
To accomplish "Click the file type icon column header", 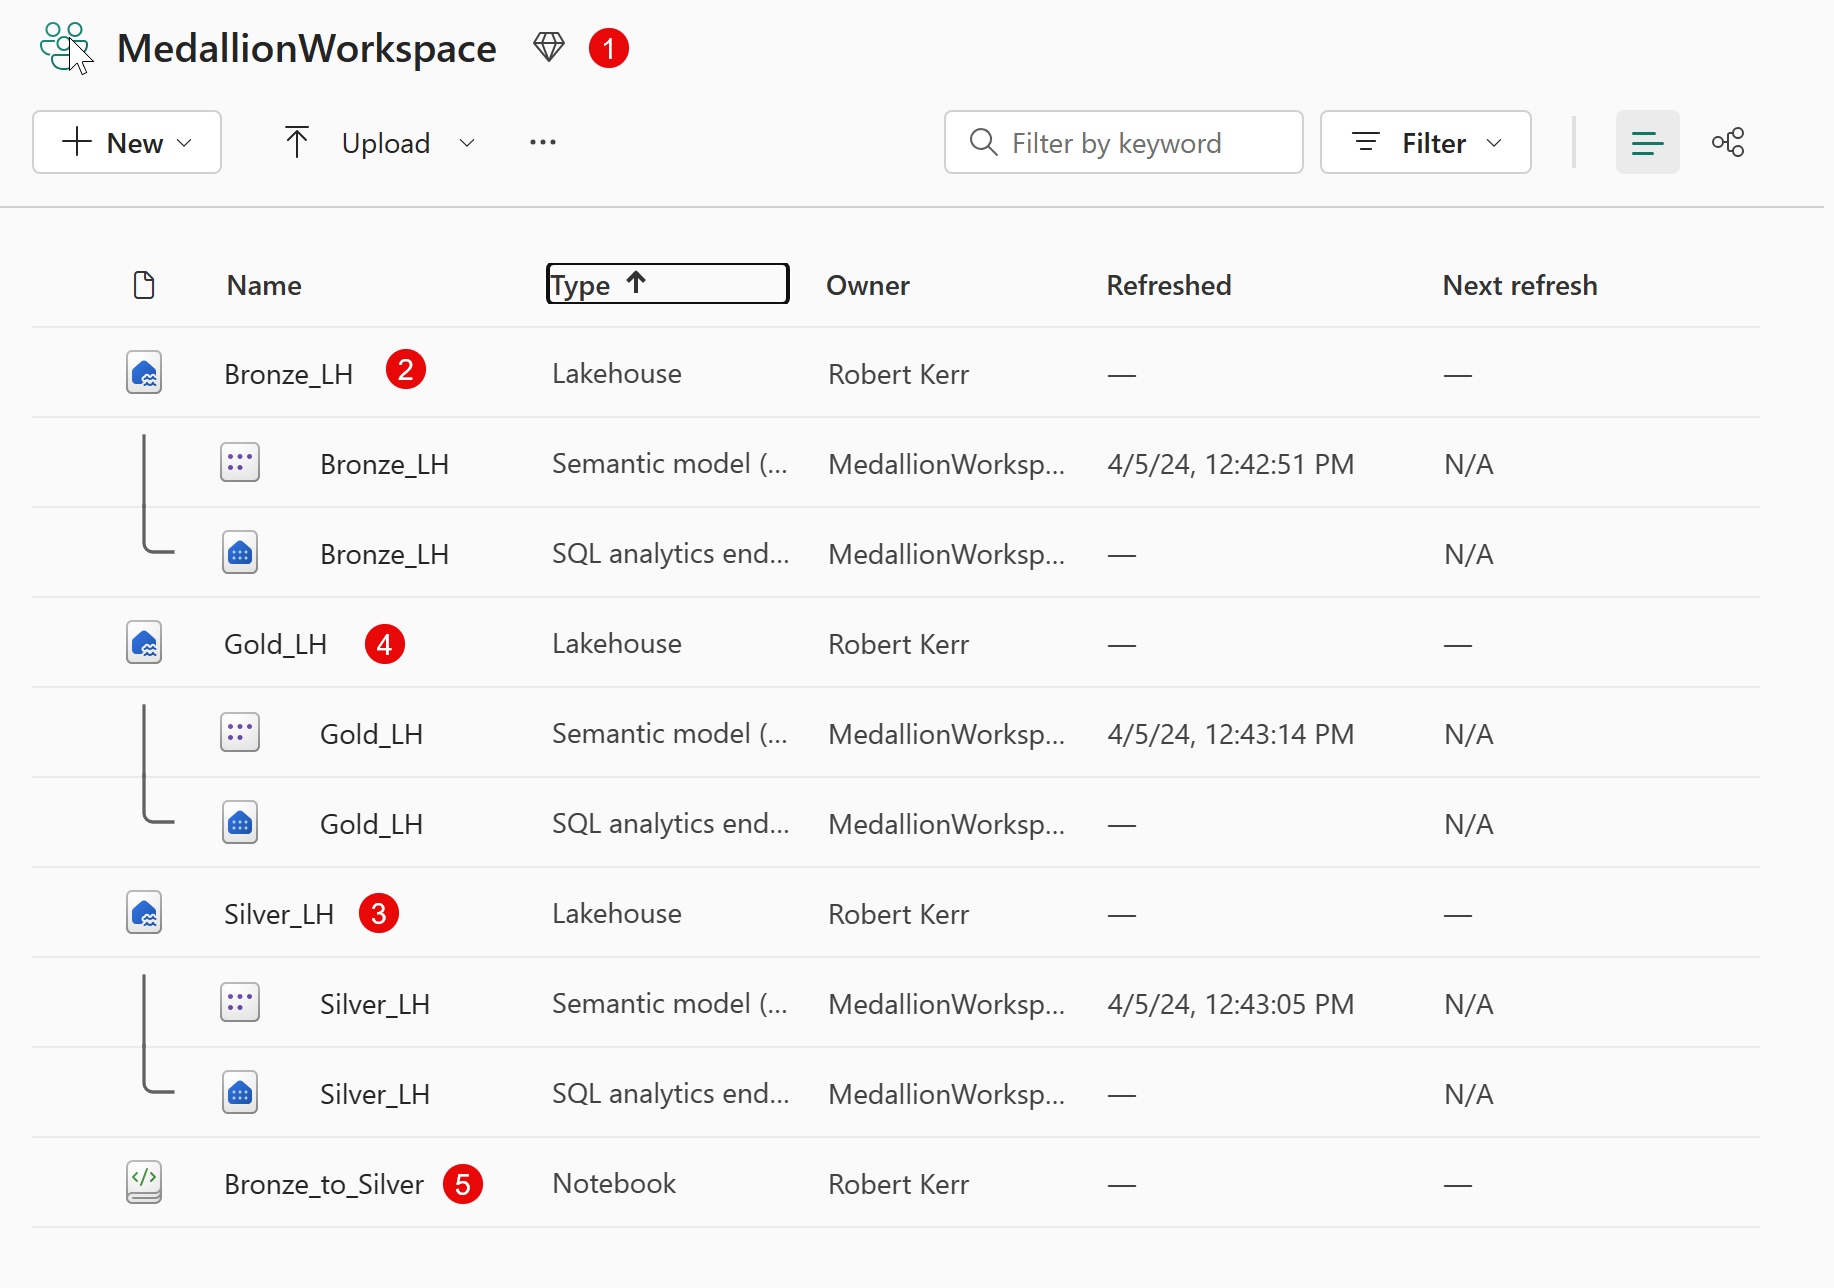I will tap(144, 285).
